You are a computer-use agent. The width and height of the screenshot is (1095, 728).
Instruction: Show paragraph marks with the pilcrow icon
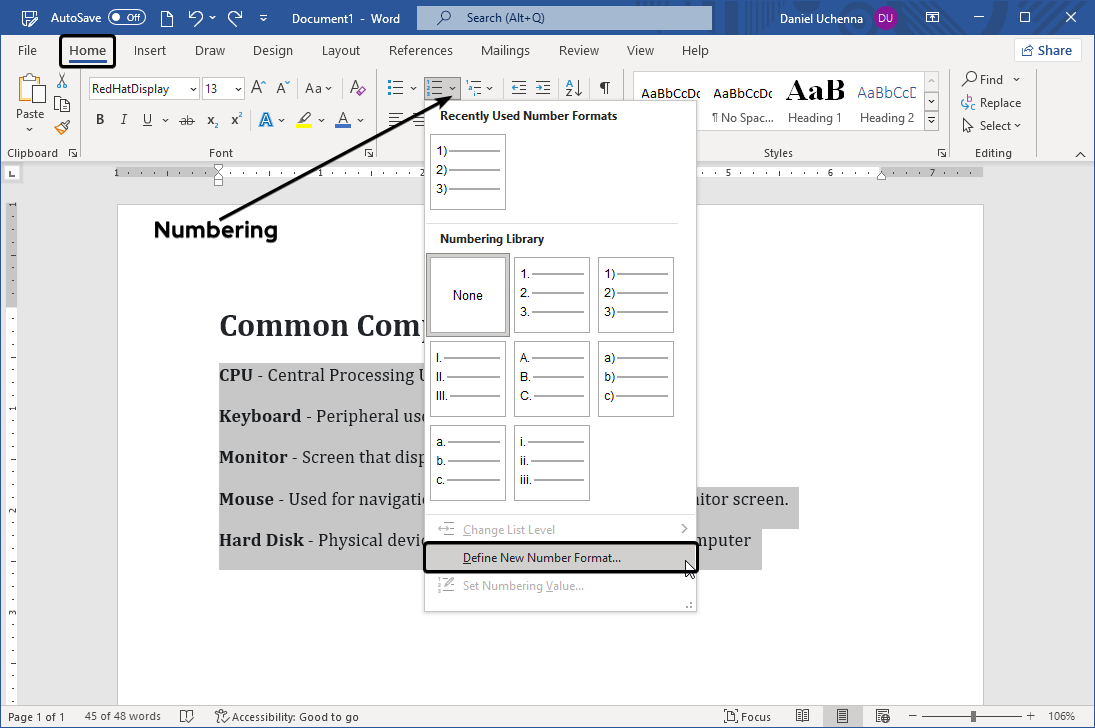tap(605, 88)
